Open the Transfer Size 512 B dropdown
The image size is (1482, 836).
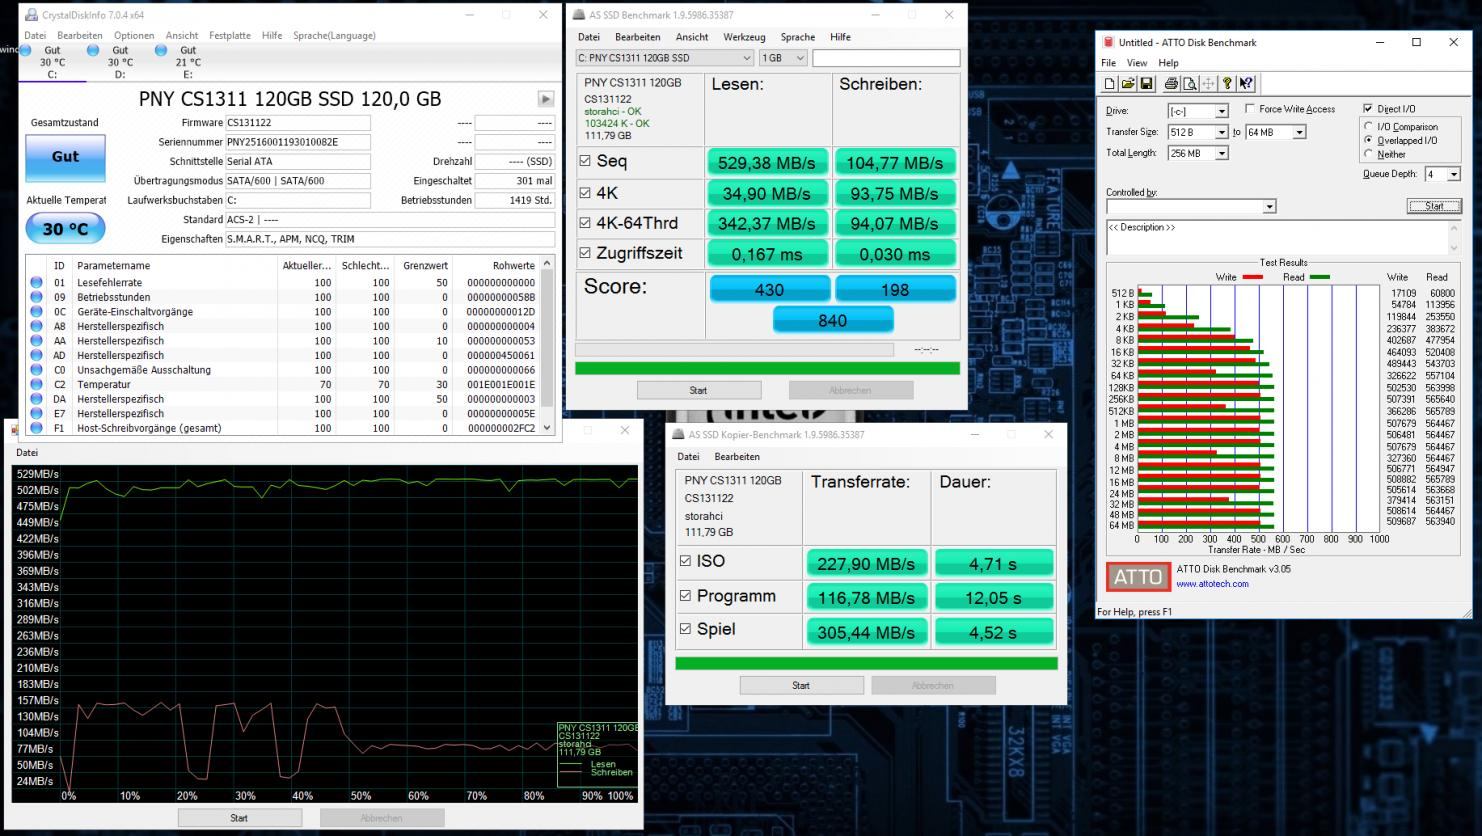tap(1221, 132)
